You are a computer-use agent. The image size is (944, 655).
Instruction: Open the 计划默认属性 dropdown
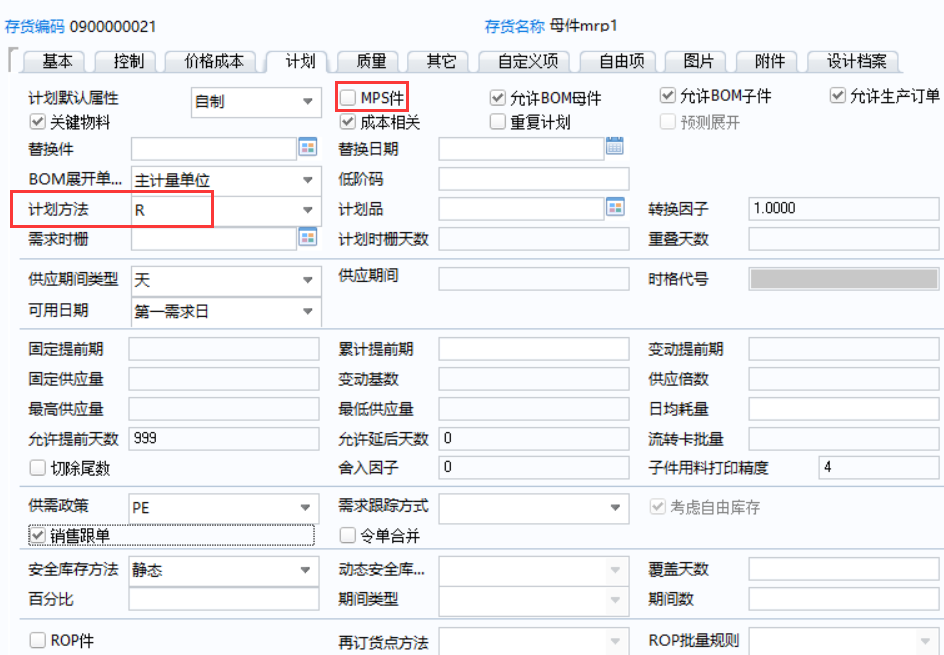[x=307, y=101]
